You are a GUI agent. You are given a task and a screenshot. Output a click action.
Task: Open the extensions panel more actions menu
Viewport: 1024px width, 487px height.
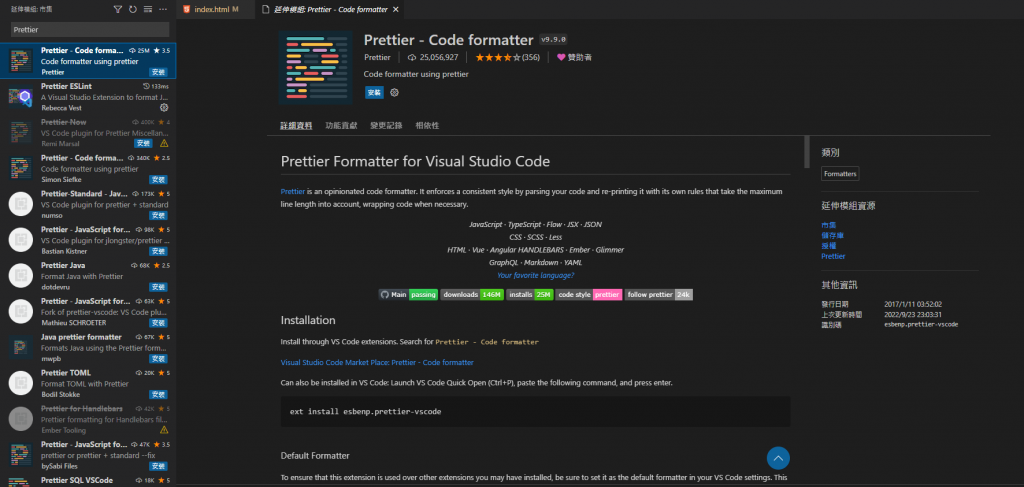click(163, 9)
